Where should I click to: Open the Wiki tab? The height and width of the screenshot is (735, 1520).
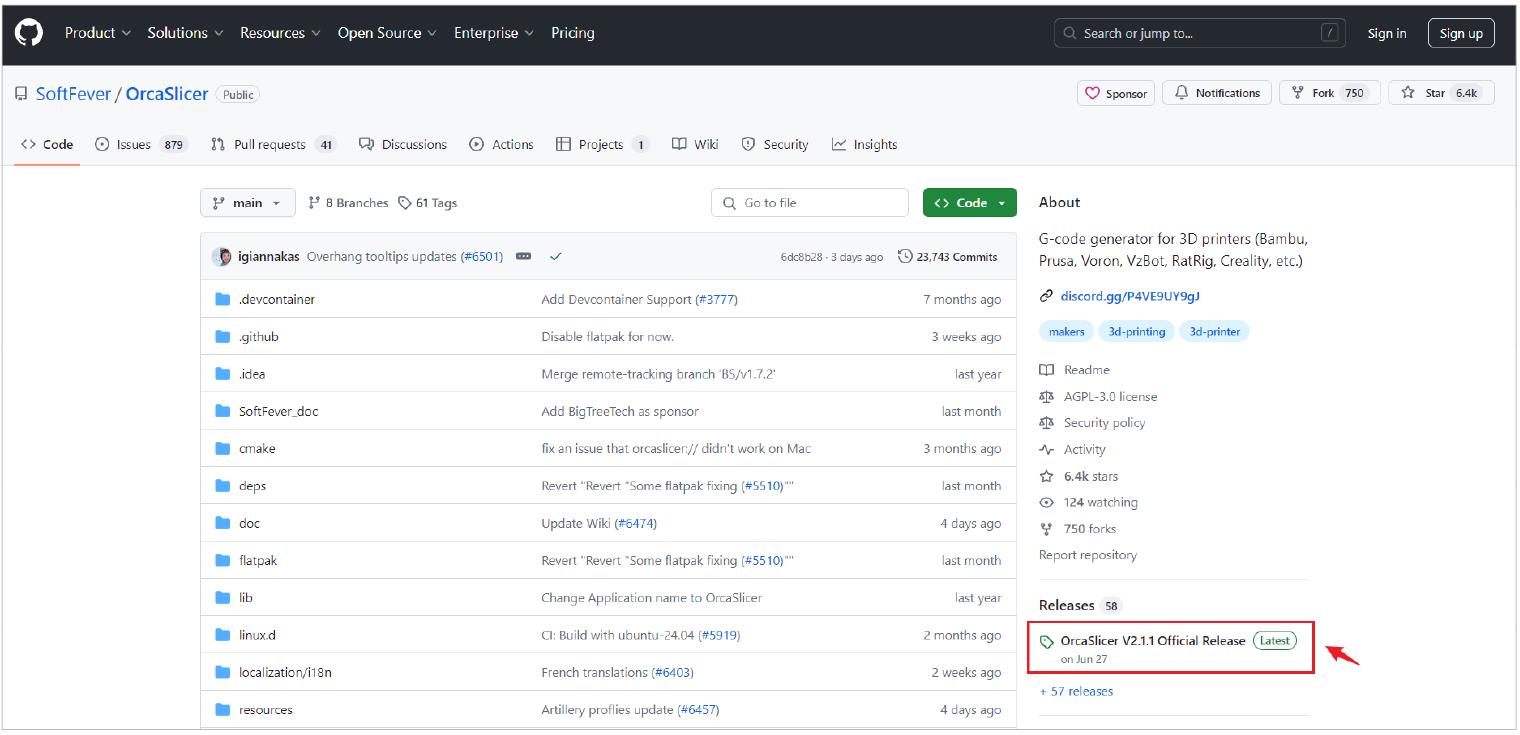pos(695,145)
